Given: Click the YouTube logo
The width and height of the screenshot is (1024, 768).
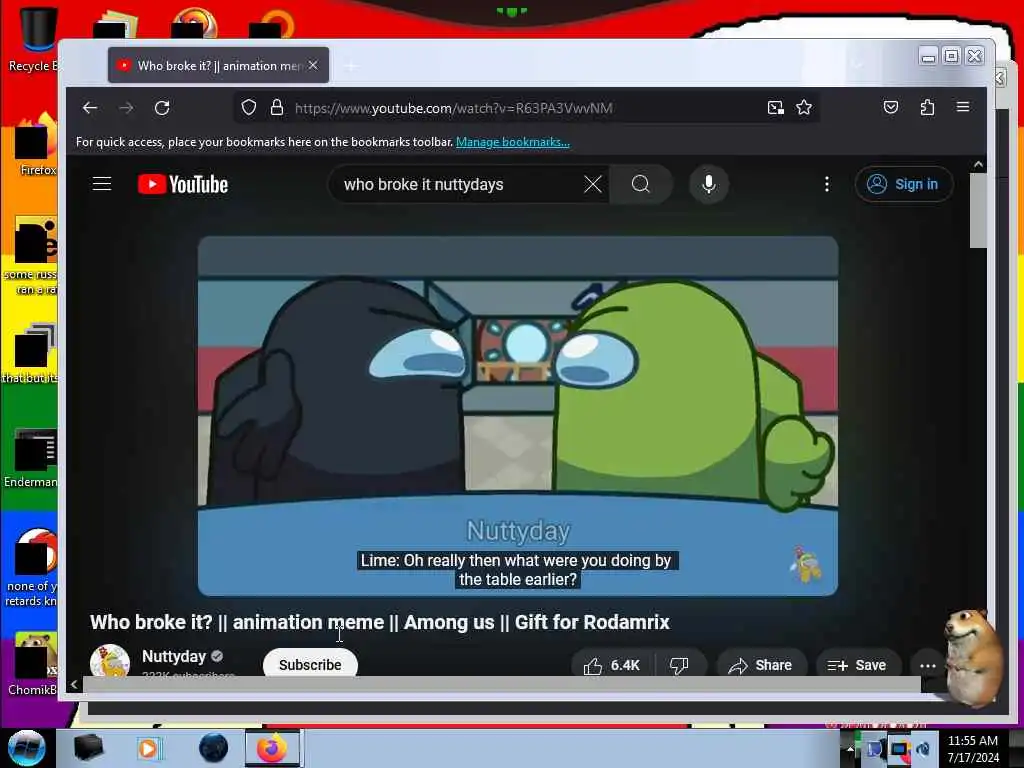Looking at the screenshot, I should [183, 185].
